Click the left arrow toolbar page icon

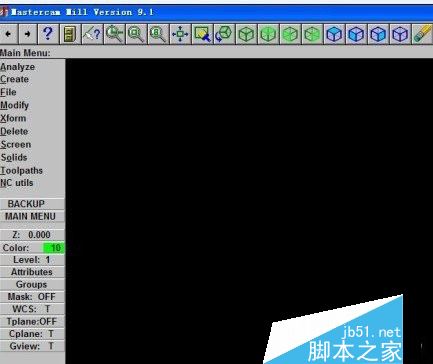[8, 34]
